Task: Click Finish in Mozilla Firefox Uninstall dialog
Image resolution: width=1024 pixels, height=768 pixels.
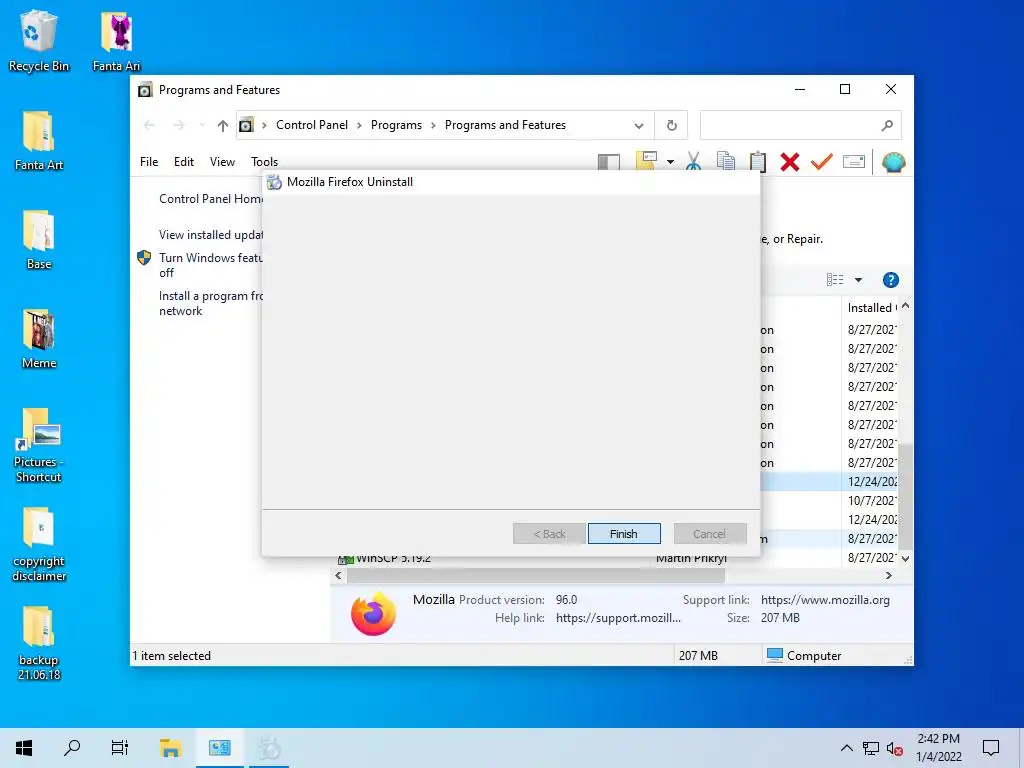Action: point(624,534)
